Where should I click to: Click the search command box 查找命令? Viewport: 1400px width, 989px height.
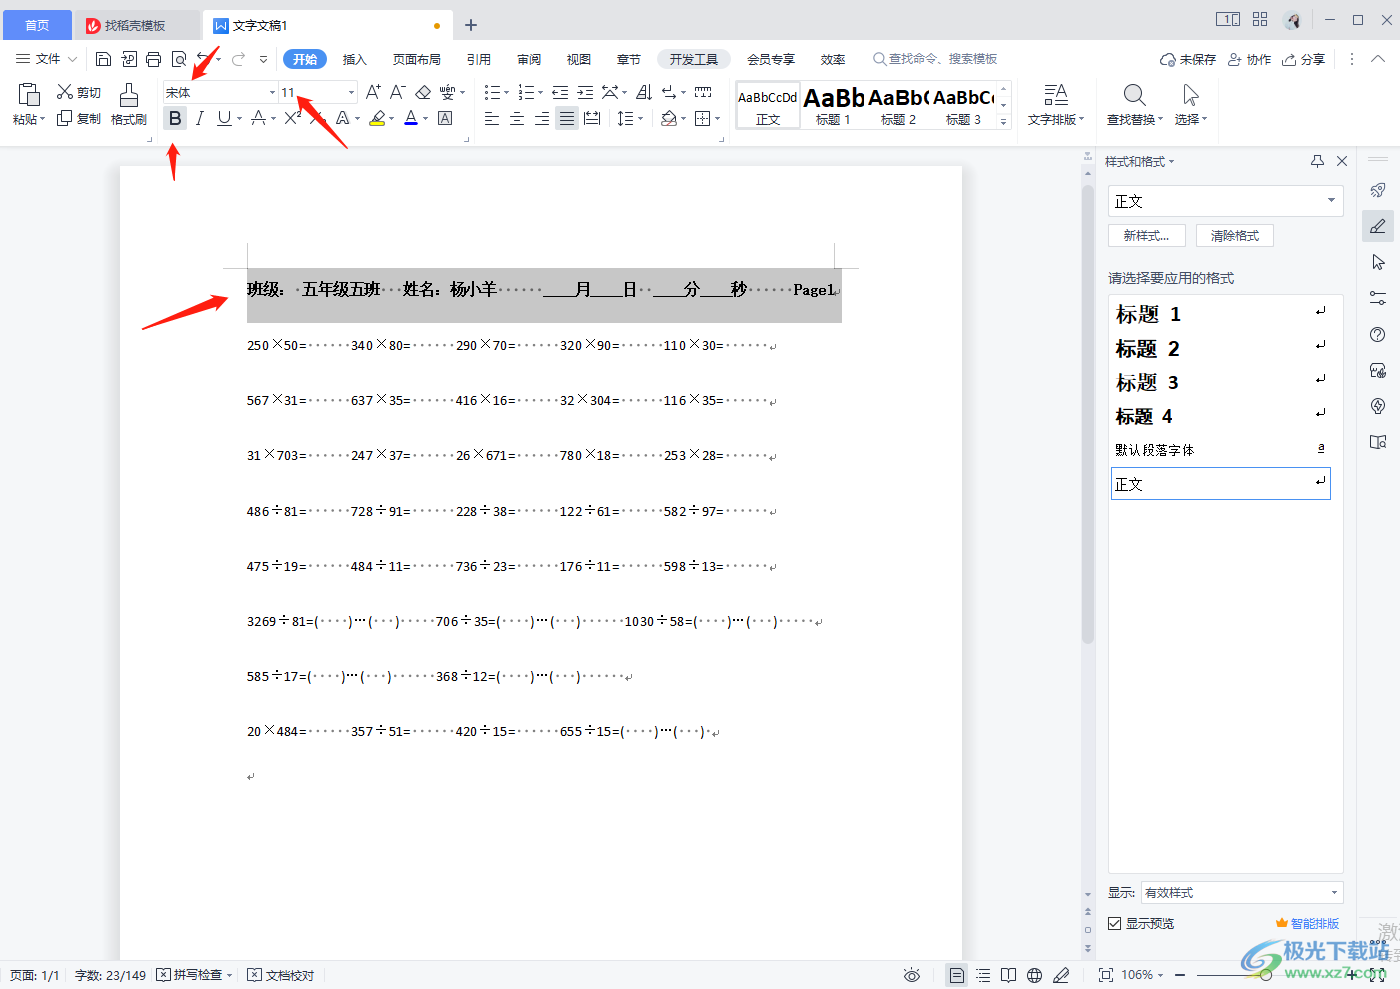point(936,59)
